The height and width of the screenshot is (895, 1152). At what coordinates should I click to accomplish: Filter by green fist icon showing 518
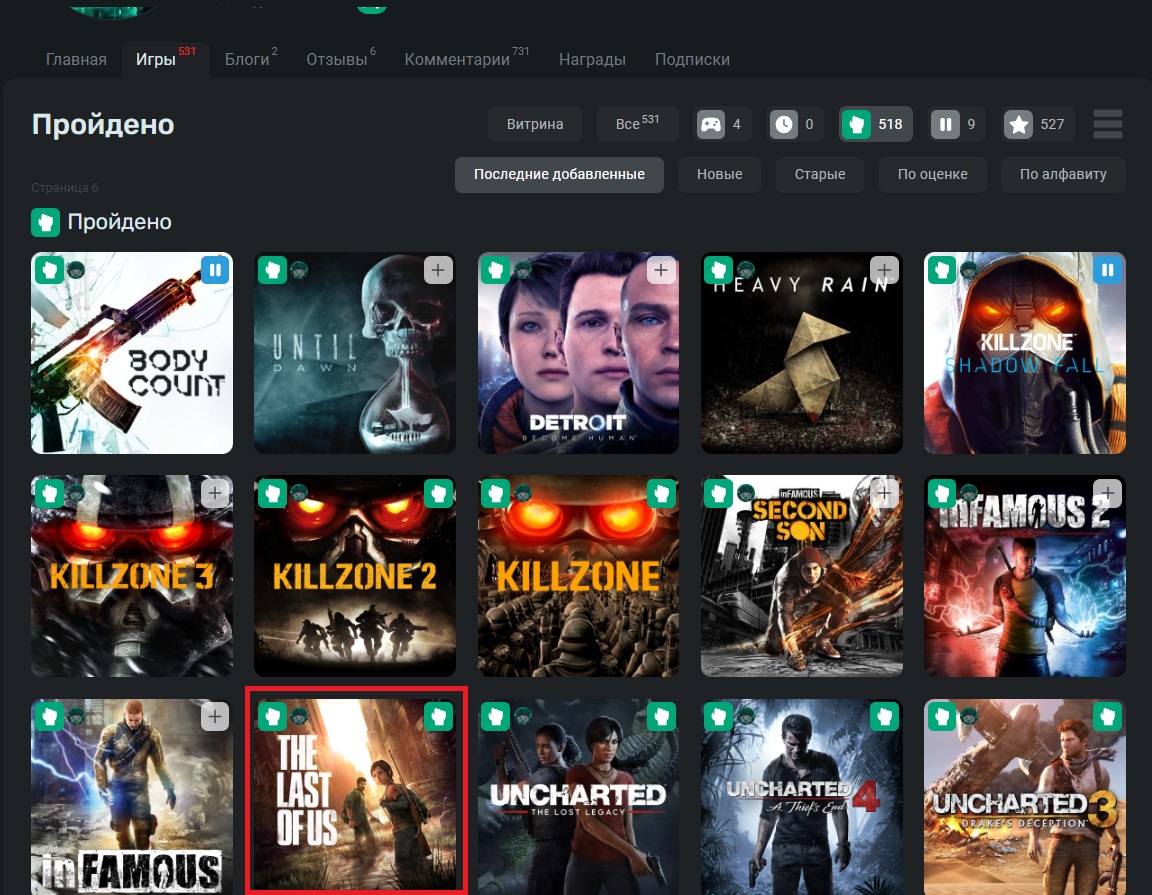click(x=876, y=124)
